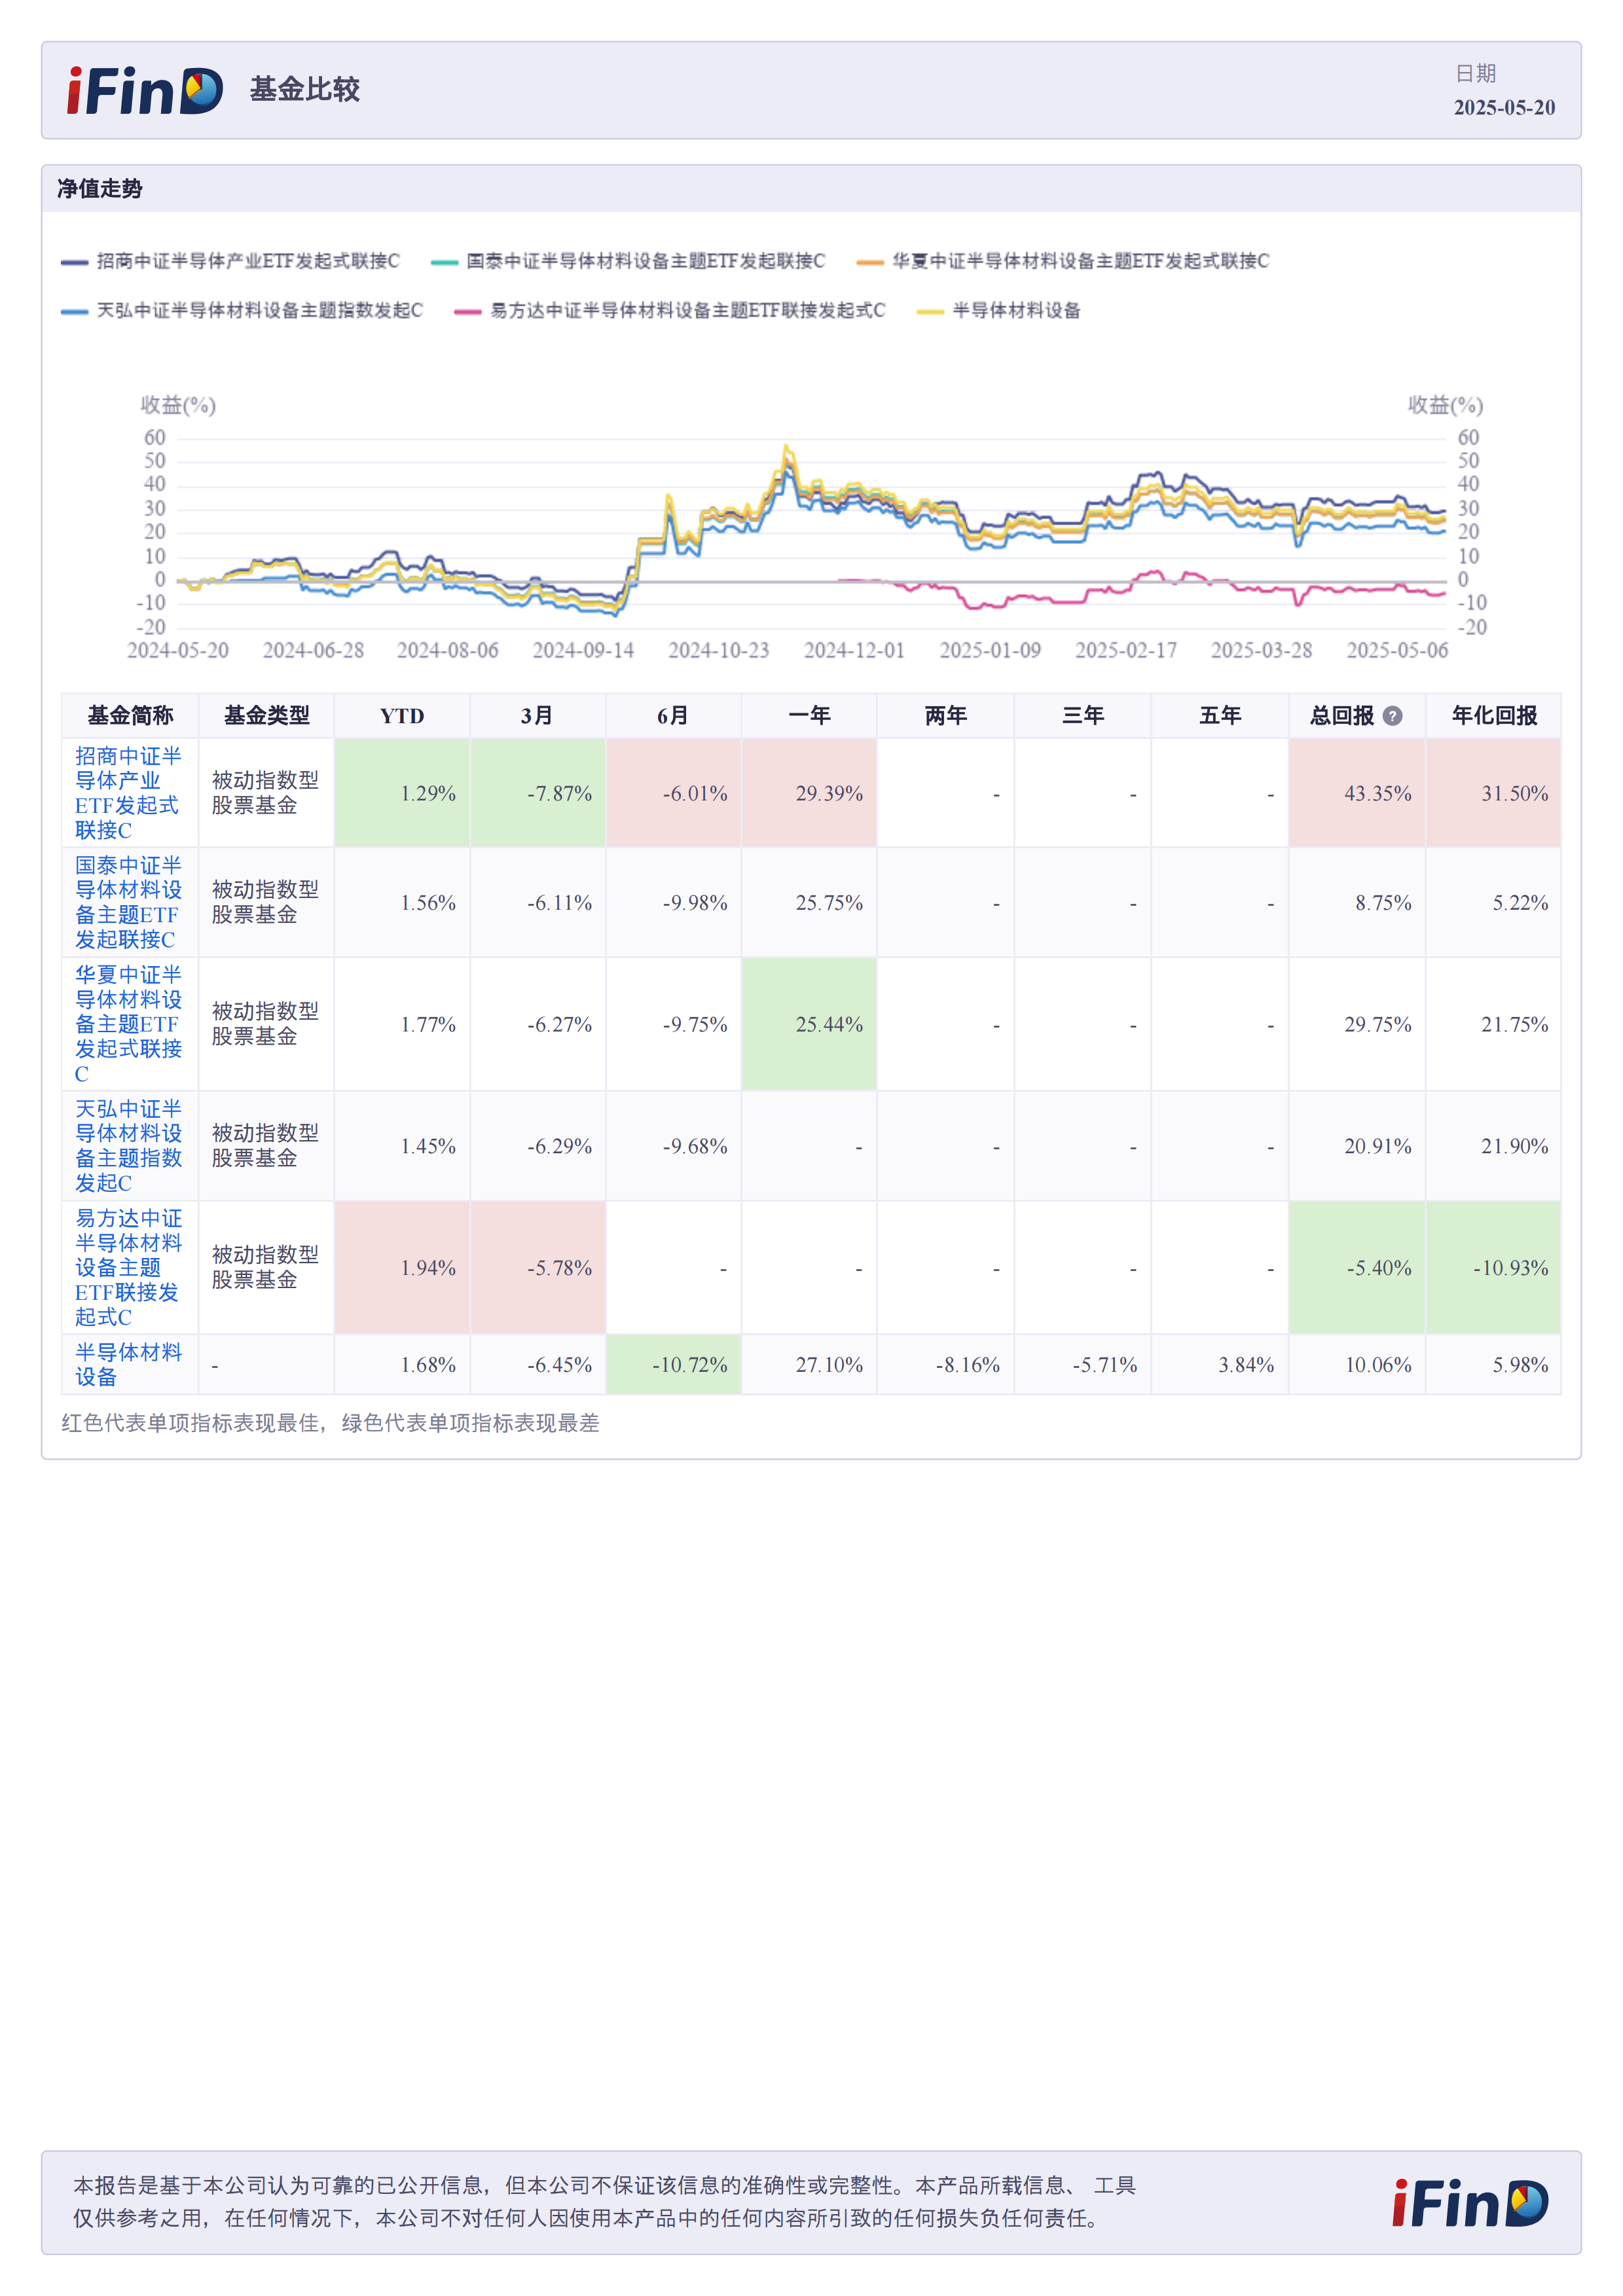Click the 3月 column header
The height and width of the screenshot is (2296, 1623).
coord(537,716)
